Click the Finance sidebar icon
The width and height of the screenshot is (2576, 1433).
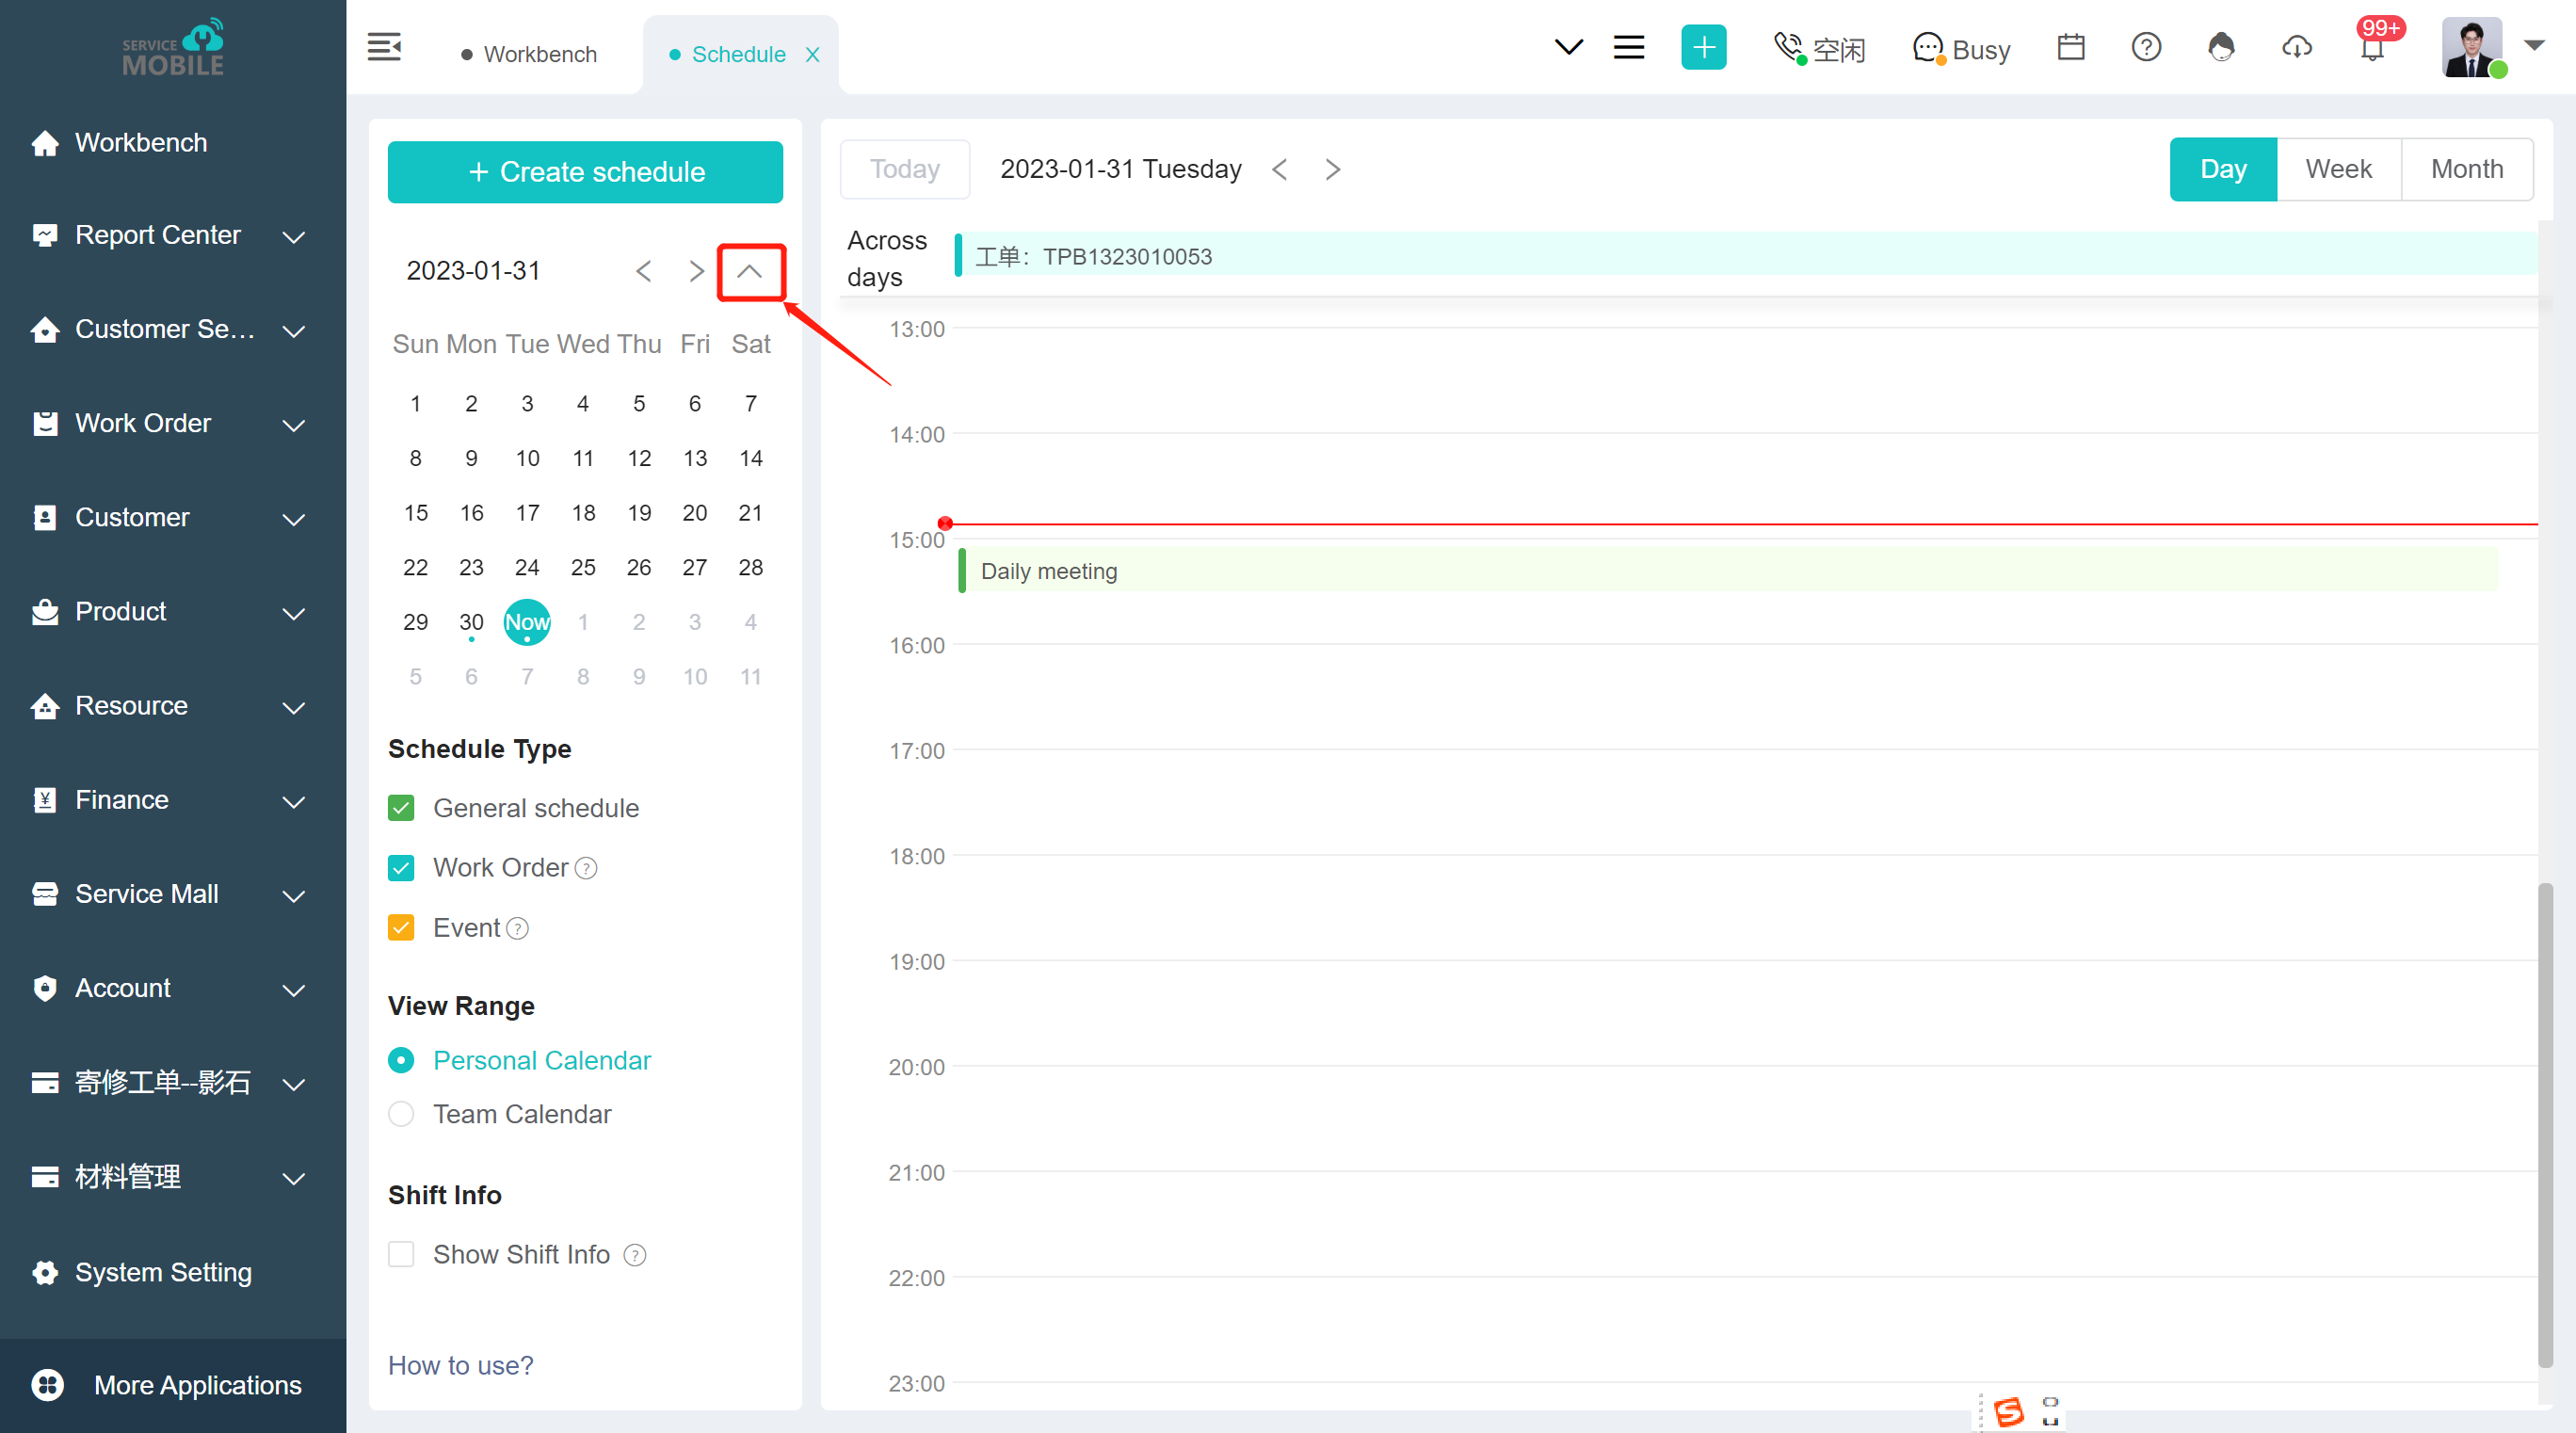[x=44, y=800]
